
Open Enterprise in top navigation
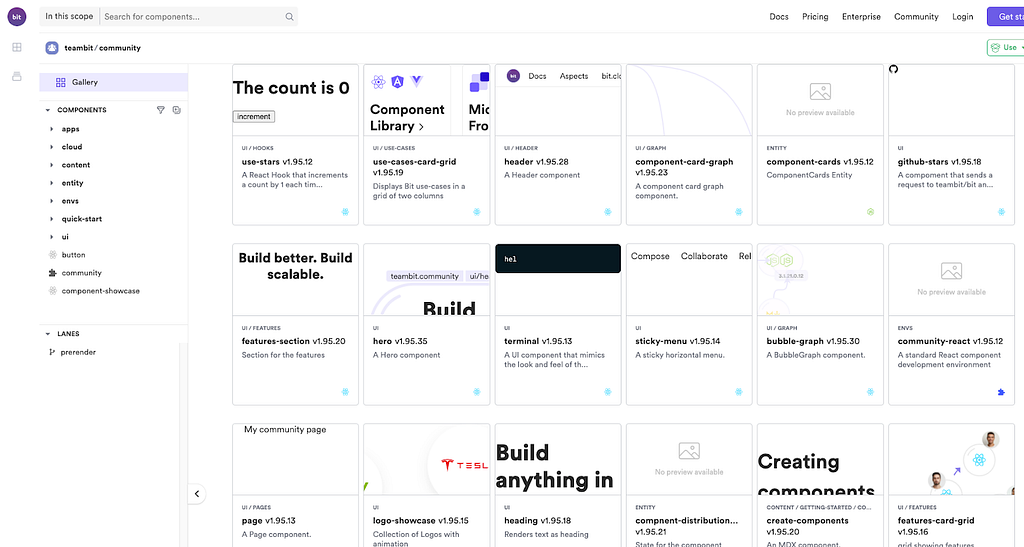click(861, 16)
